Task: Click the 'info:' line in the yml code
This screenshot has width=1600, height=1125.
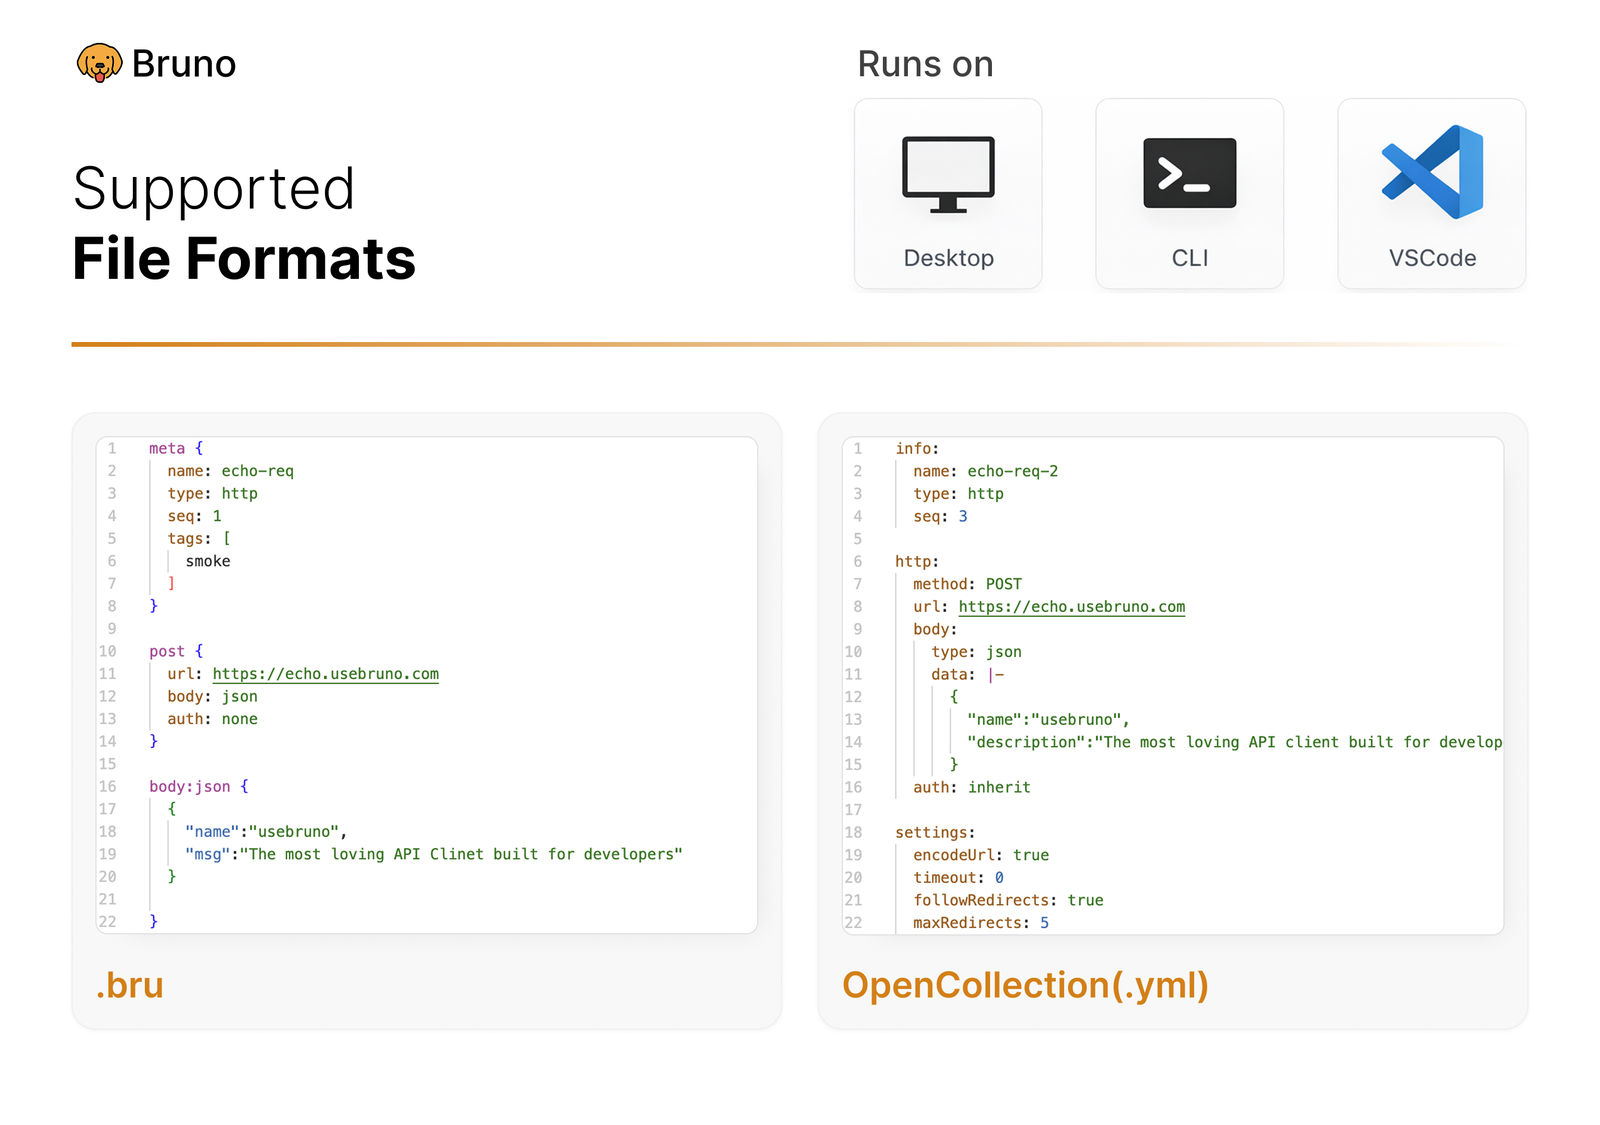Action: pos(917,449)
